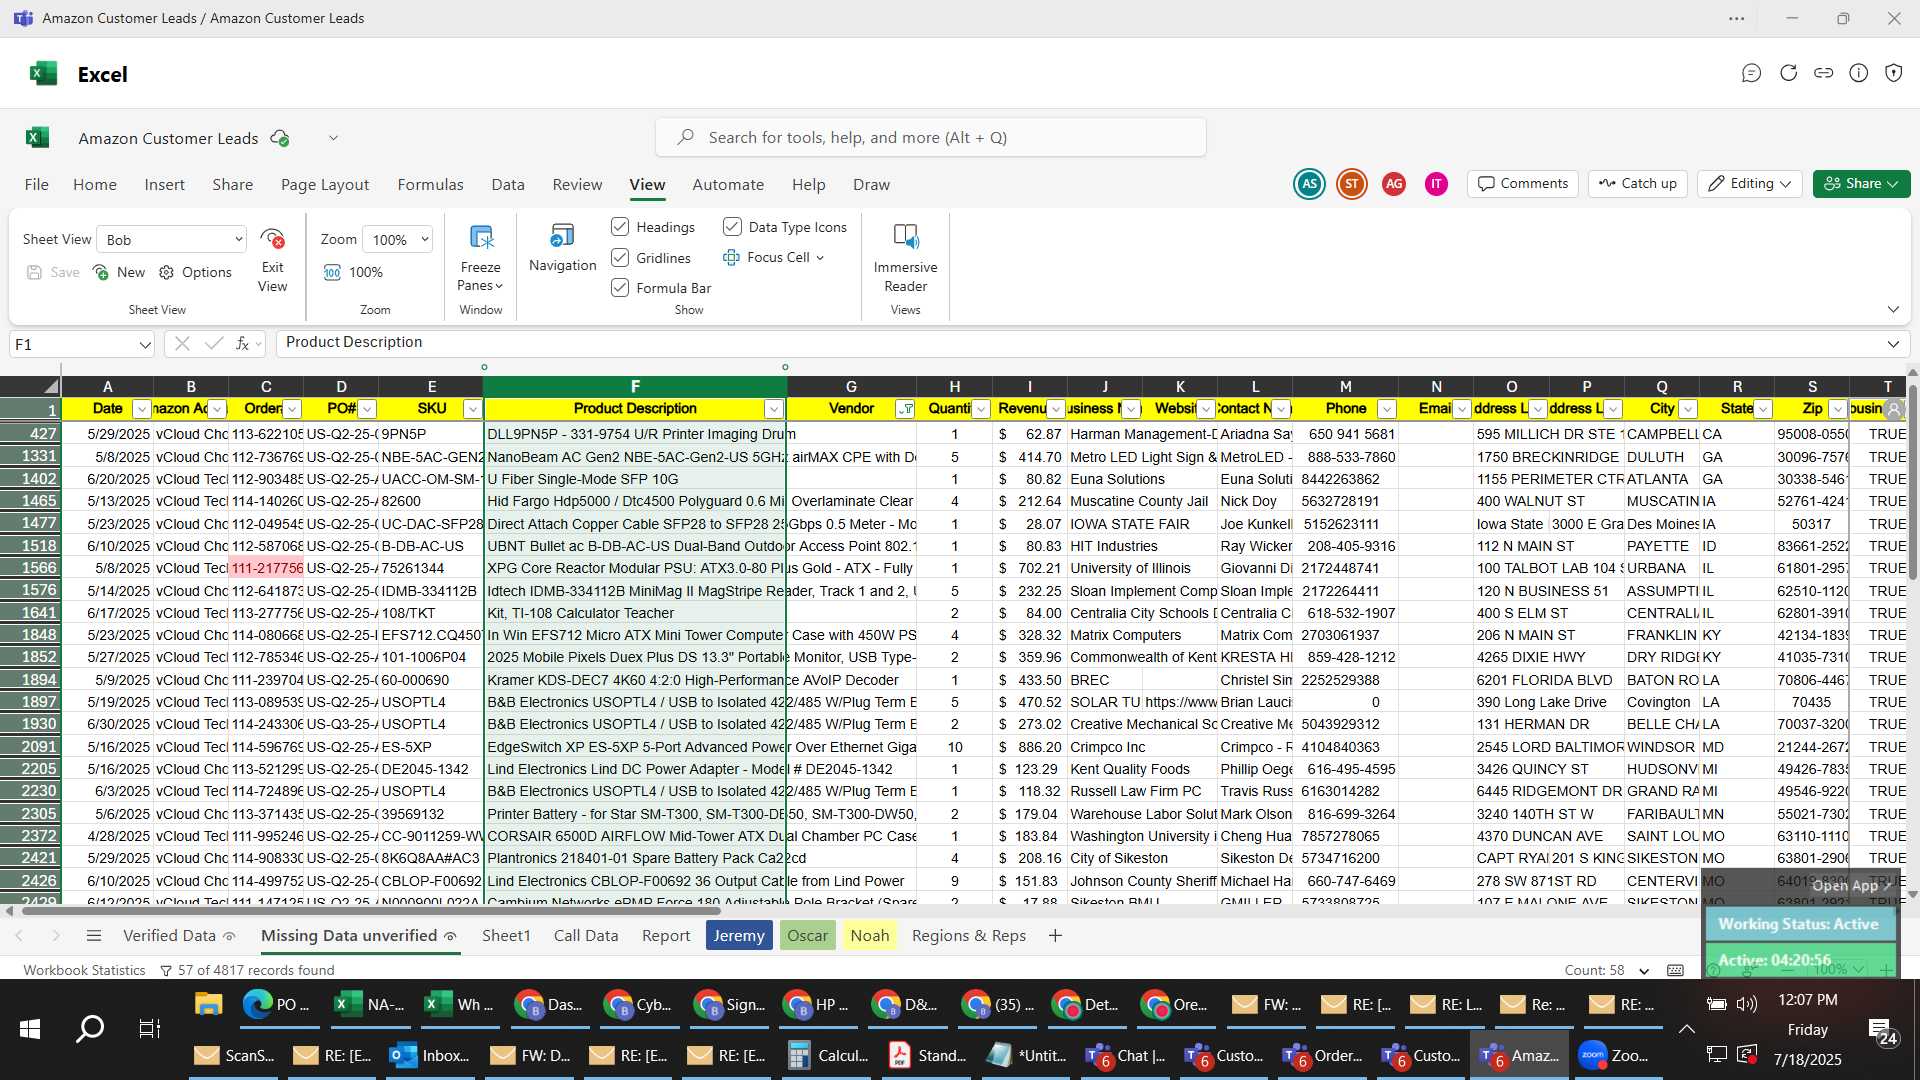Select the red highlighted 111-217756 cell
Screen dimensions: 1920x1080
point(266,568)
